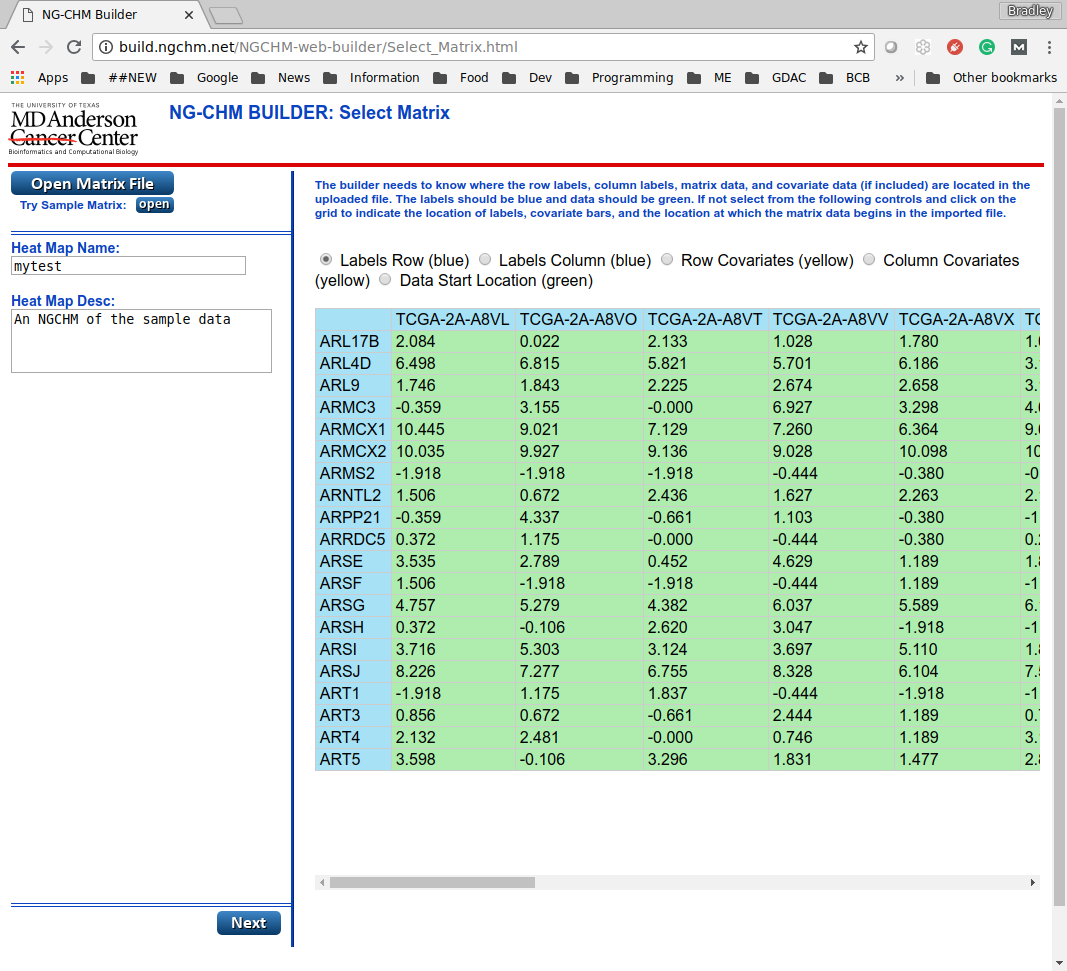Click the site info icon in address bar
This screenshot has height=971, width=1067.
tap(106, 47)
